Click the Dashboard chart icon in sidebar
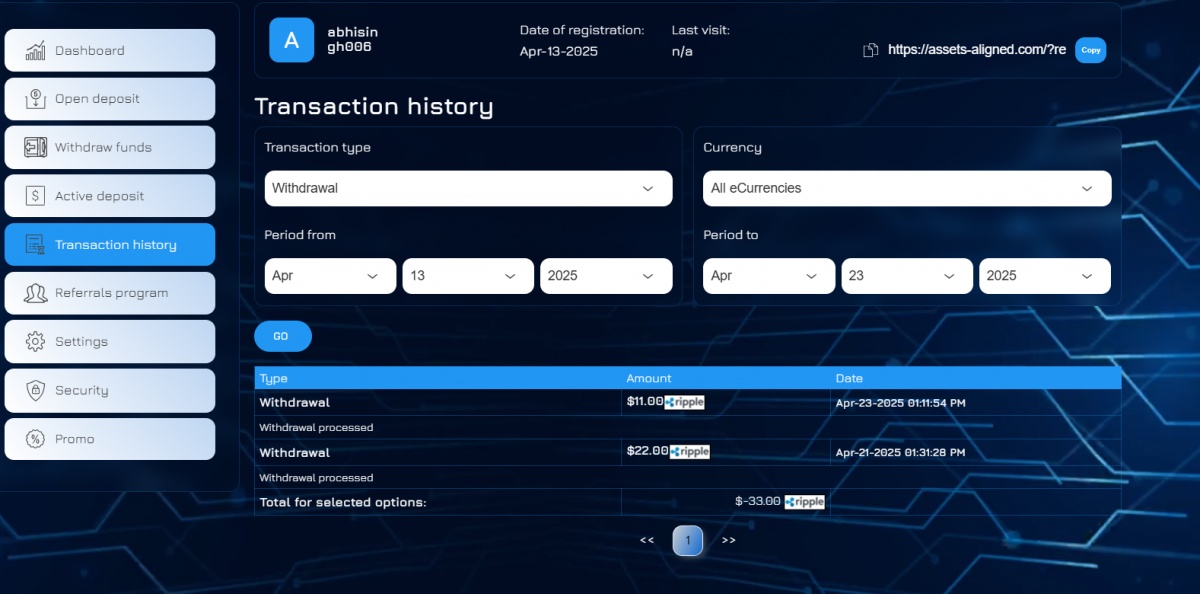The image size is (1200, 594). click(36, 51)
